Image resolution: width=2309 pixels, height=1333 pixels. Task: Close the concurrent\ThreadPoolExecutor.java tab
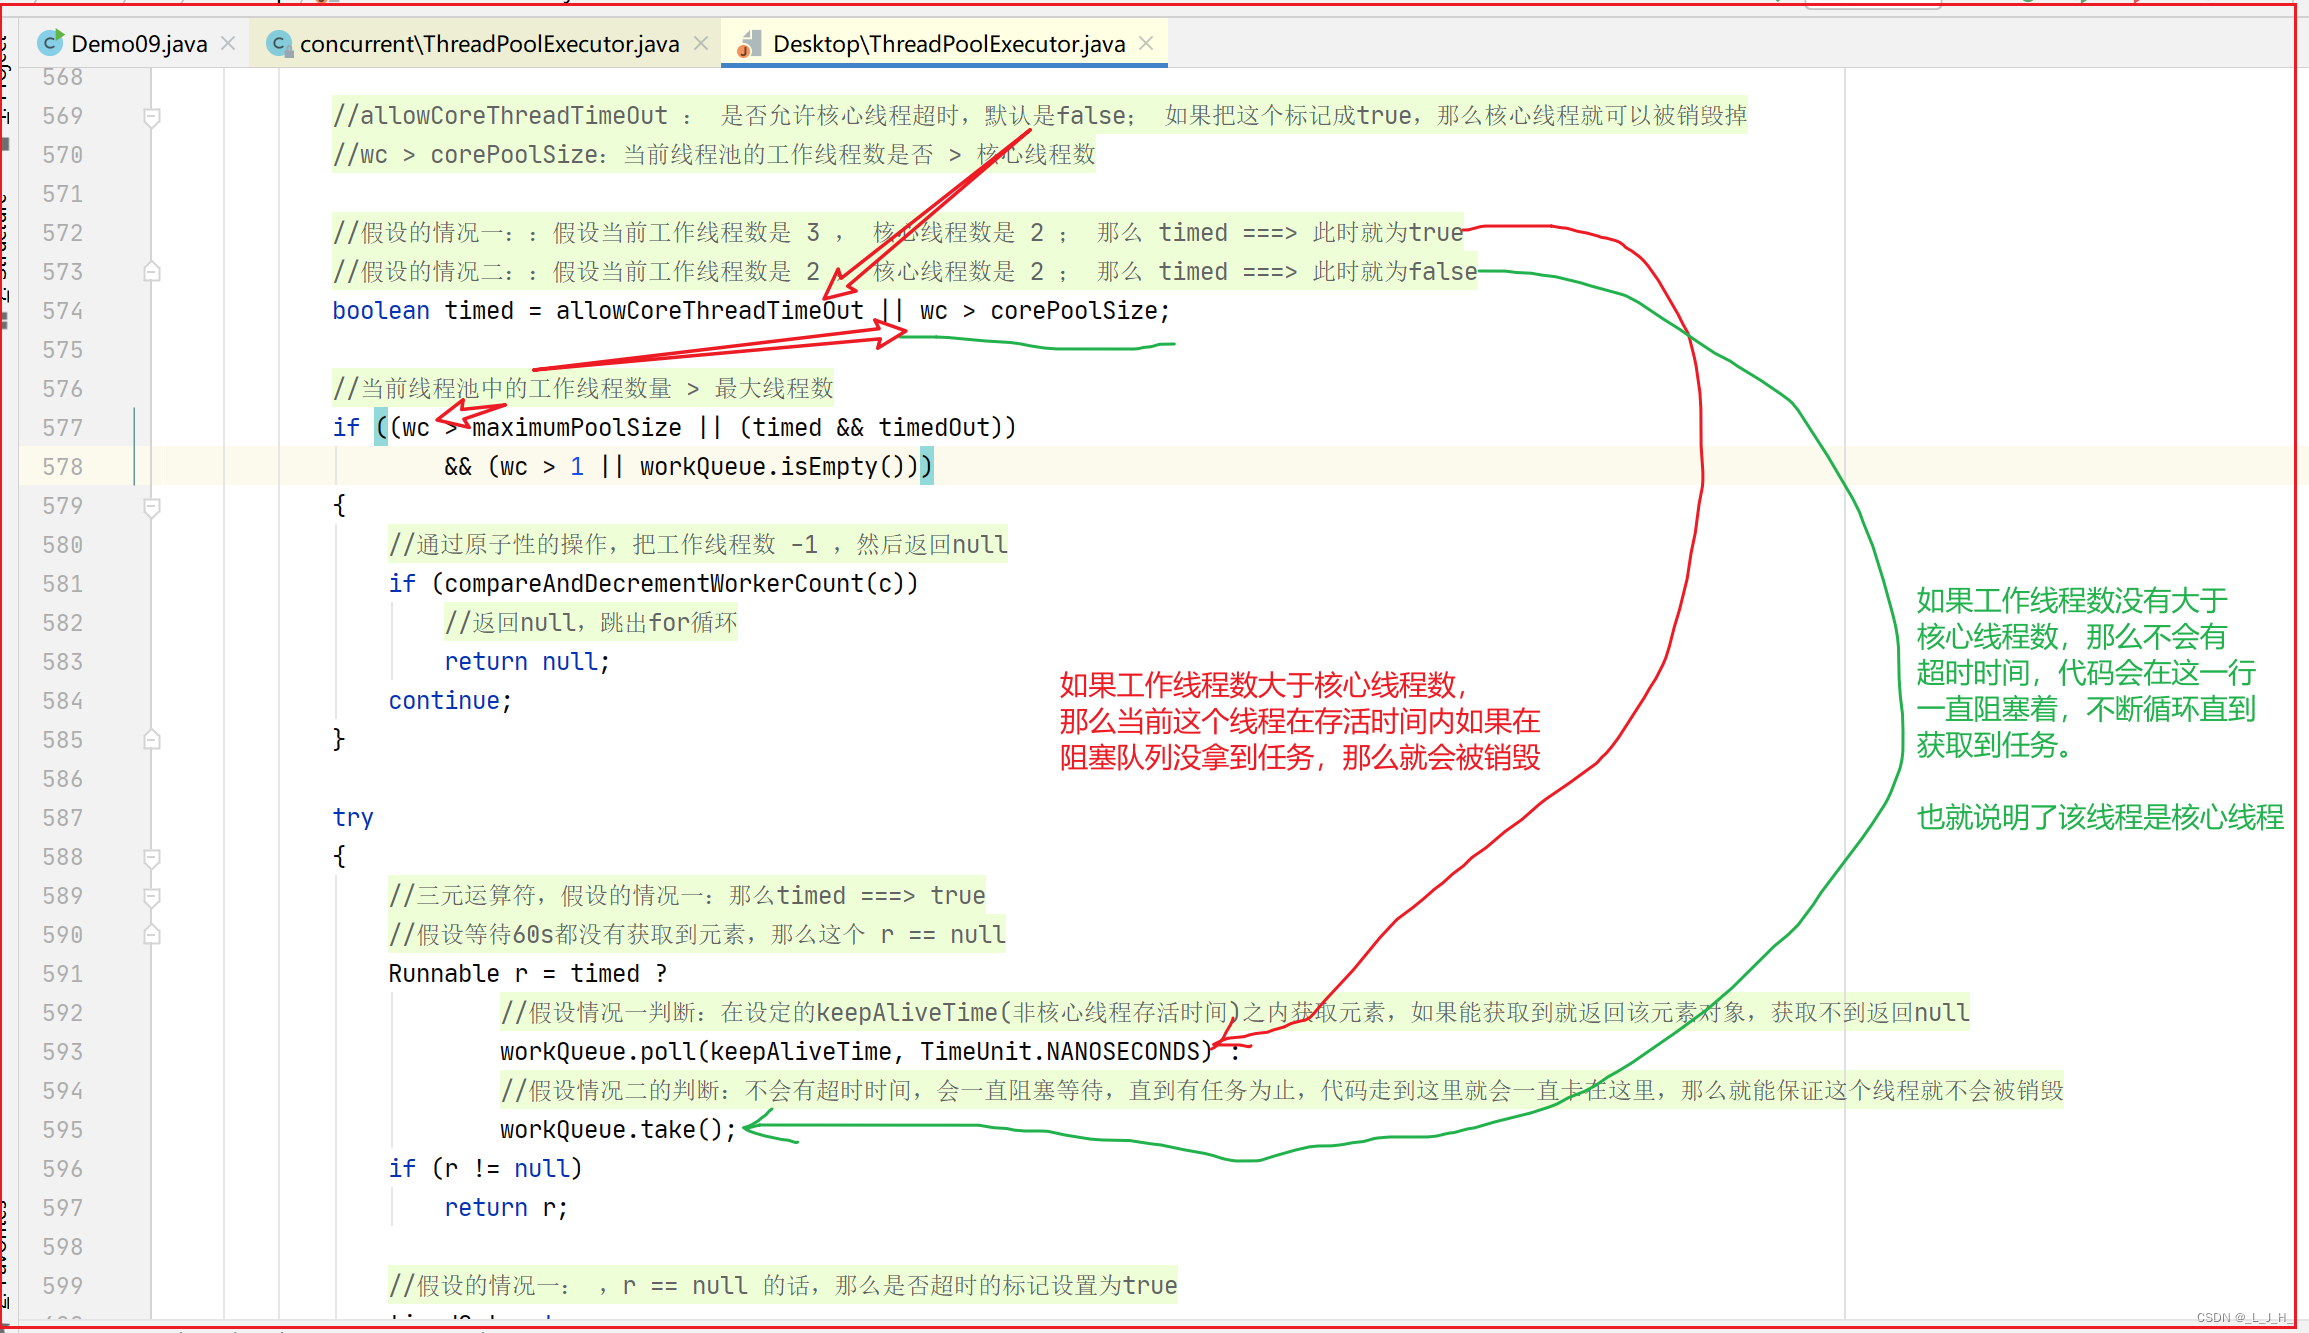(701, 43)
